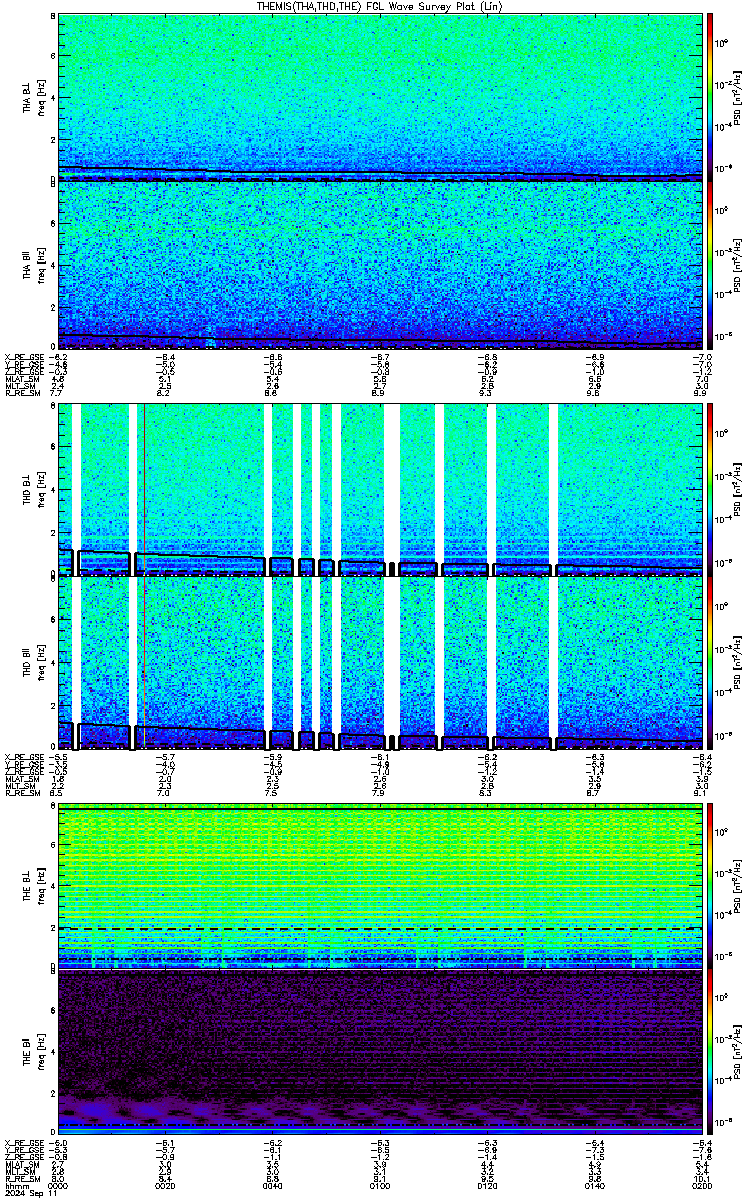This screenshot has width=750, height=1200.
Task: Select the THD B-parallel spectrogram panel
Action: (380, 662)
